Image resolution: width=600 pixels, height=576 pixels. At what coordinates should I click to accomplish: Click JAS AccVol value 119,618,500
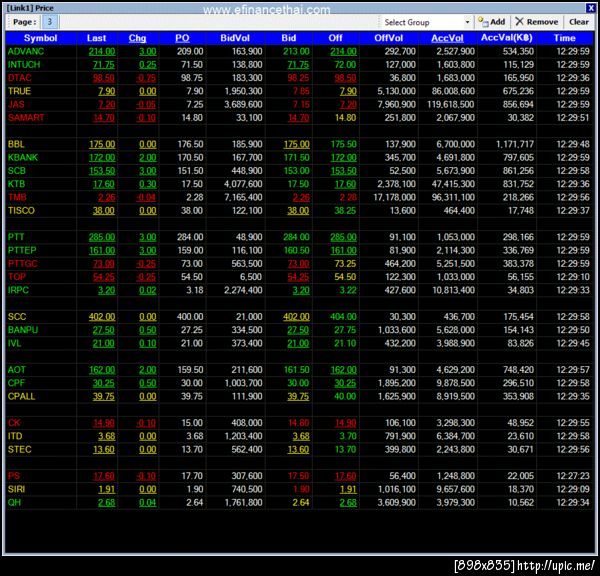coord(451,104)
